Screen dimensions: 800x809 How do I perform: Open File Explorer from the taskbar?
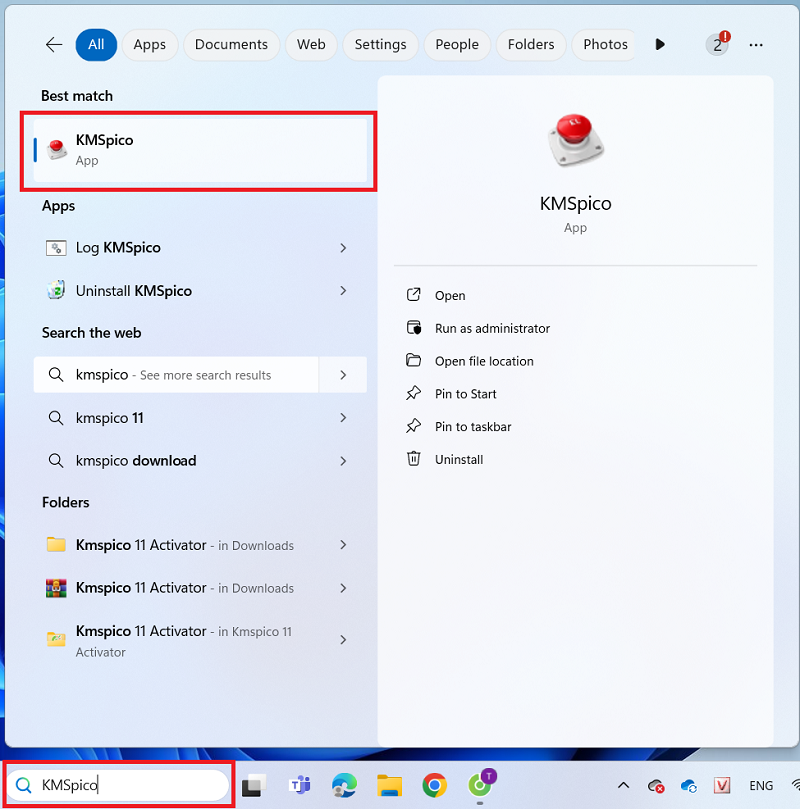click(x=389, y=785)
